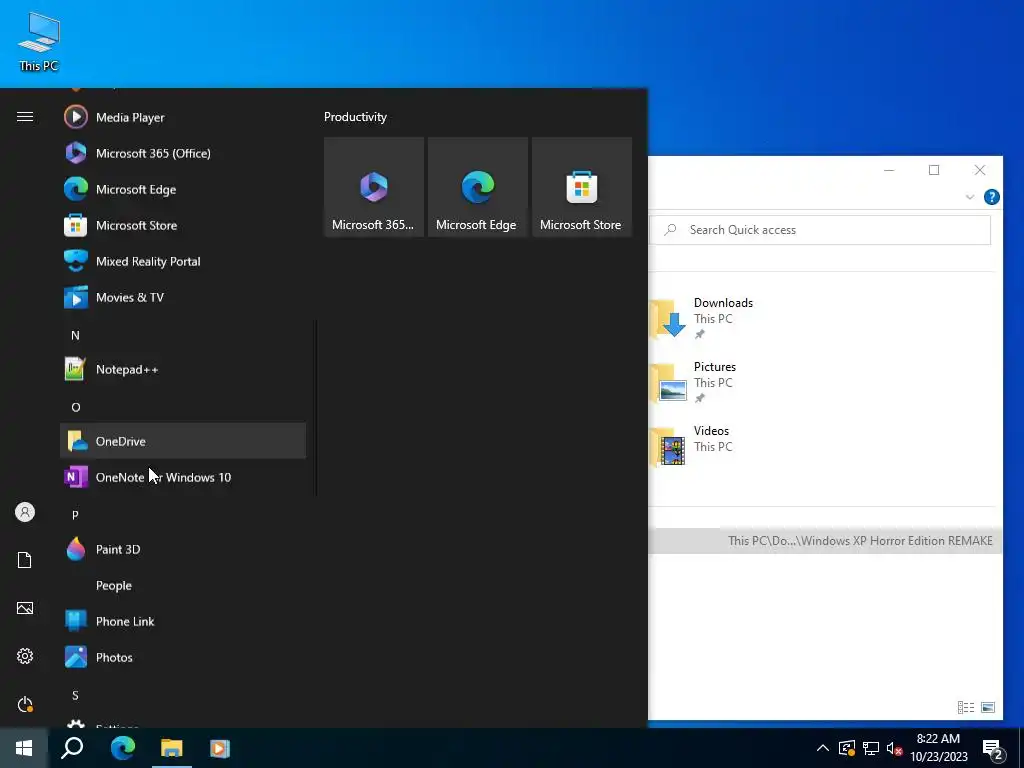1024x768 pixels.
Task: Open File Explorer Help icon
Action: click(x=991, y=197)
